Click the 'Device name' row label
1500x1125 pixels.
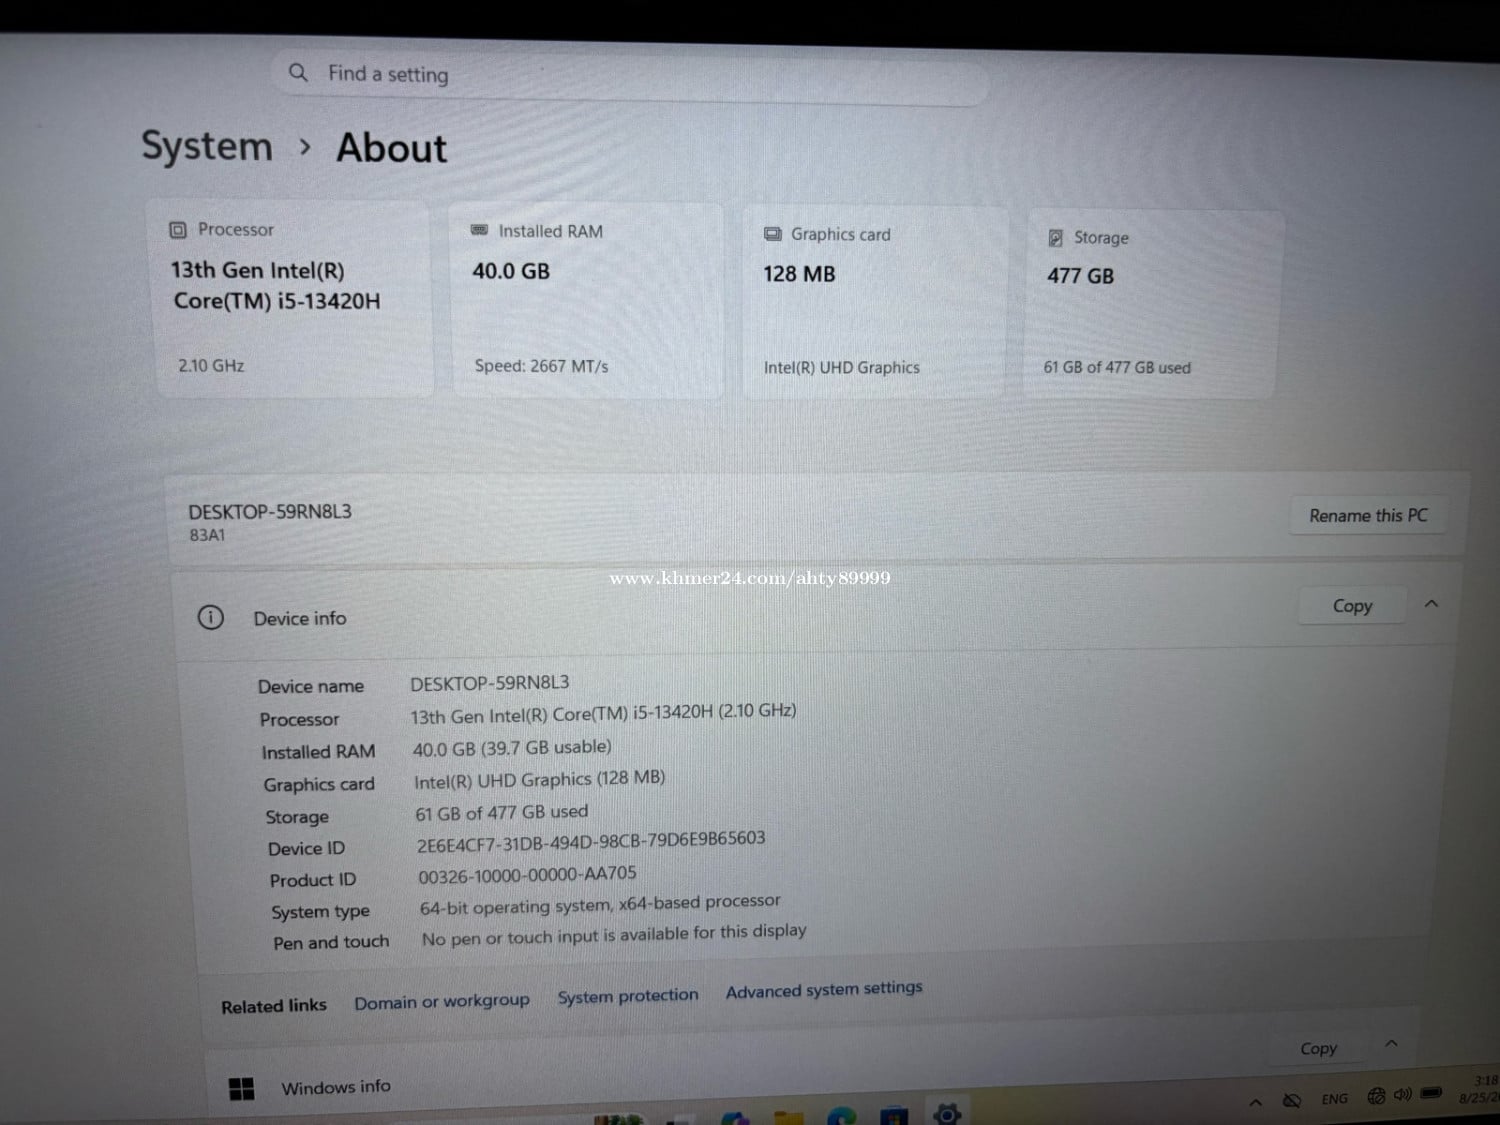(311, 687)
